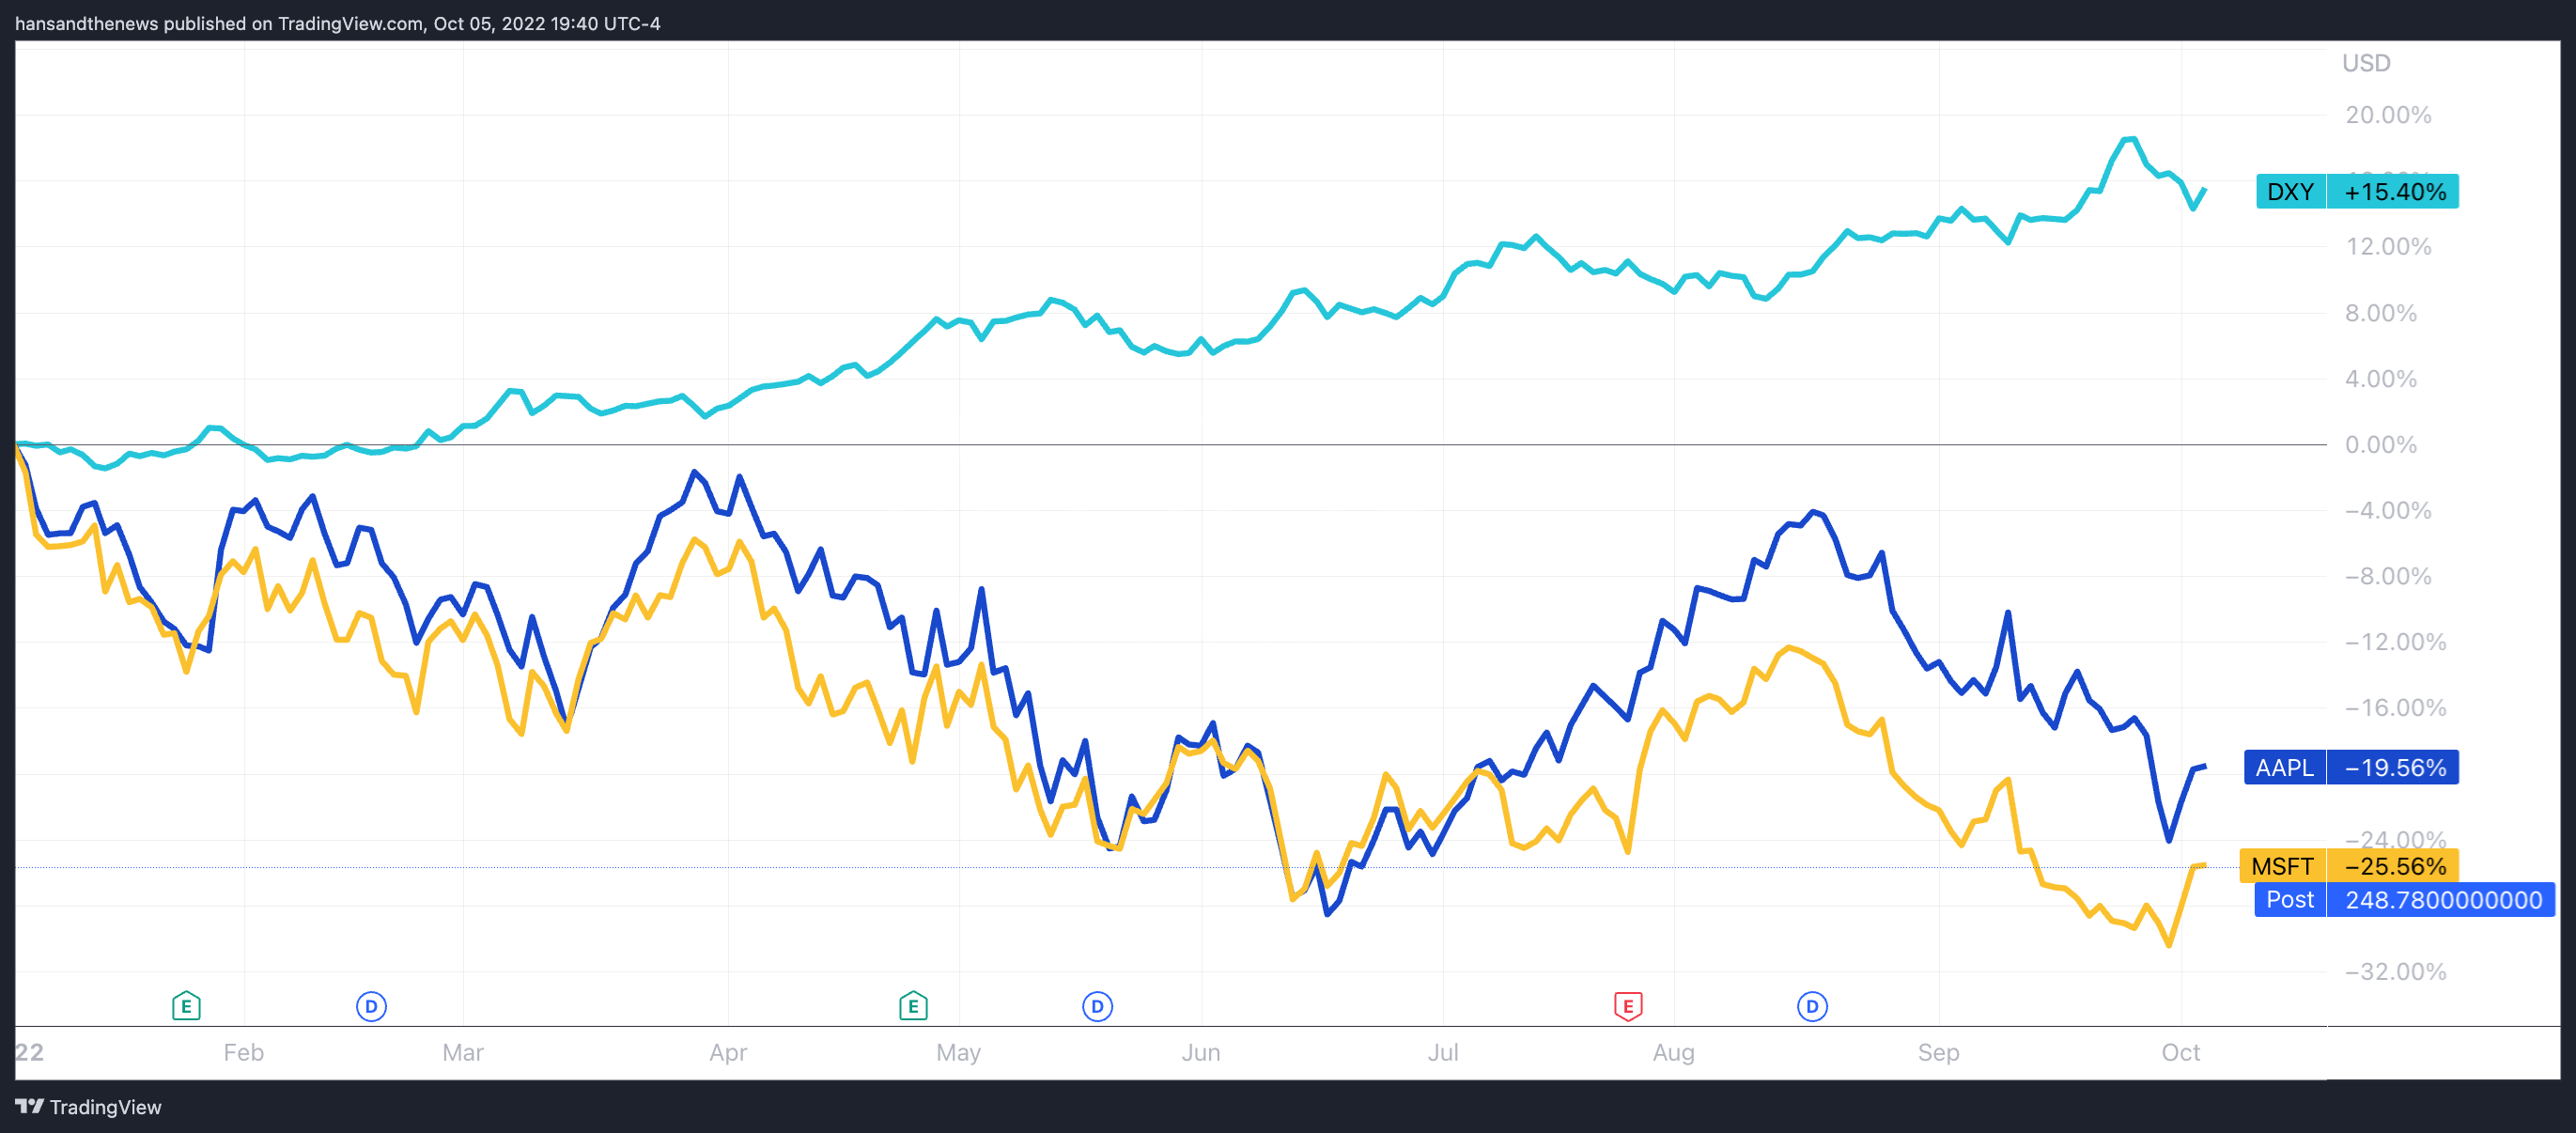Open the dividend marker in mid-February
2576x1133 pixels.
[371, 1006]
